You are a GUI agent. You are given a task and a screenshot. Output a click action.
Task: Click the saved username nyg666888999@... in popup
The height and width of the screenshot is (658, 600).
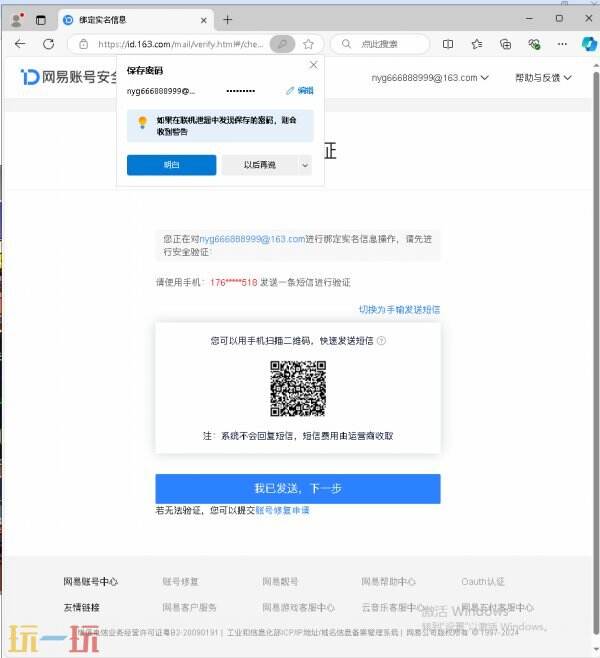161,91
